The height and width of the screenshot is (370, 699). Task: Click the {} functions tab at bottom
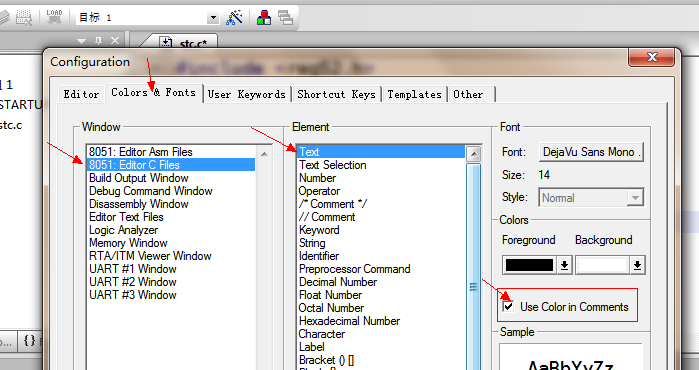(x=29, y=341)
